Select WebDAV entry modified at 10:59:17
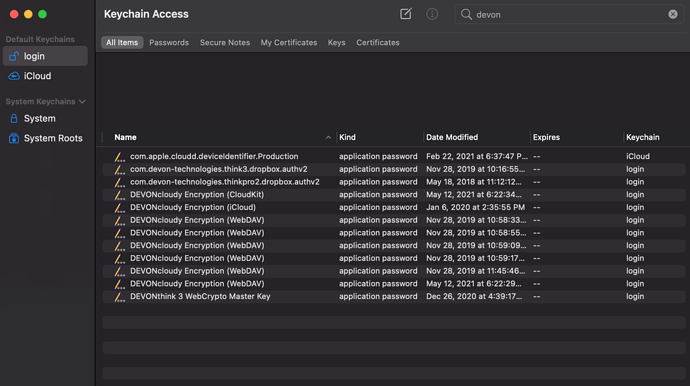Viewport: 690px width, 386px height. 394,258
